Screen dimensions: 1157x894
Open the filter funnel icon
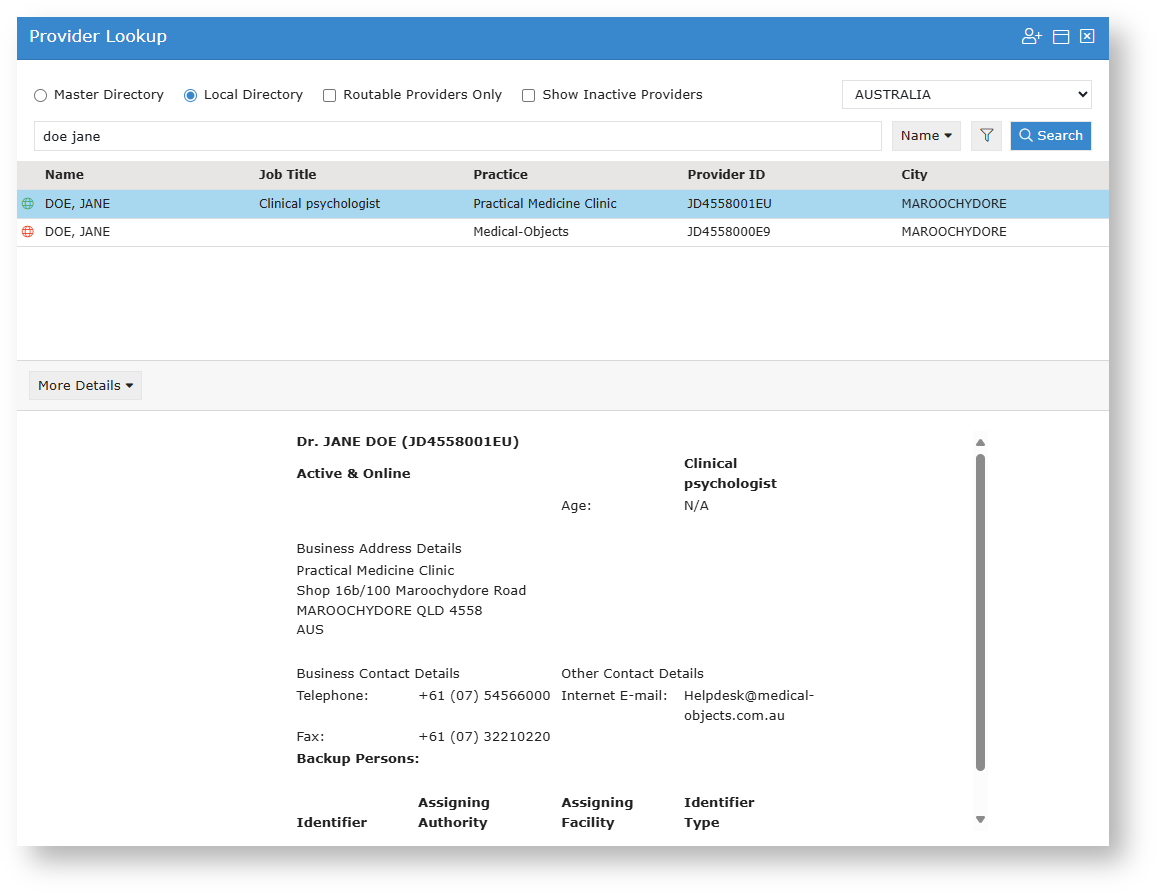[x=986, y=136]
